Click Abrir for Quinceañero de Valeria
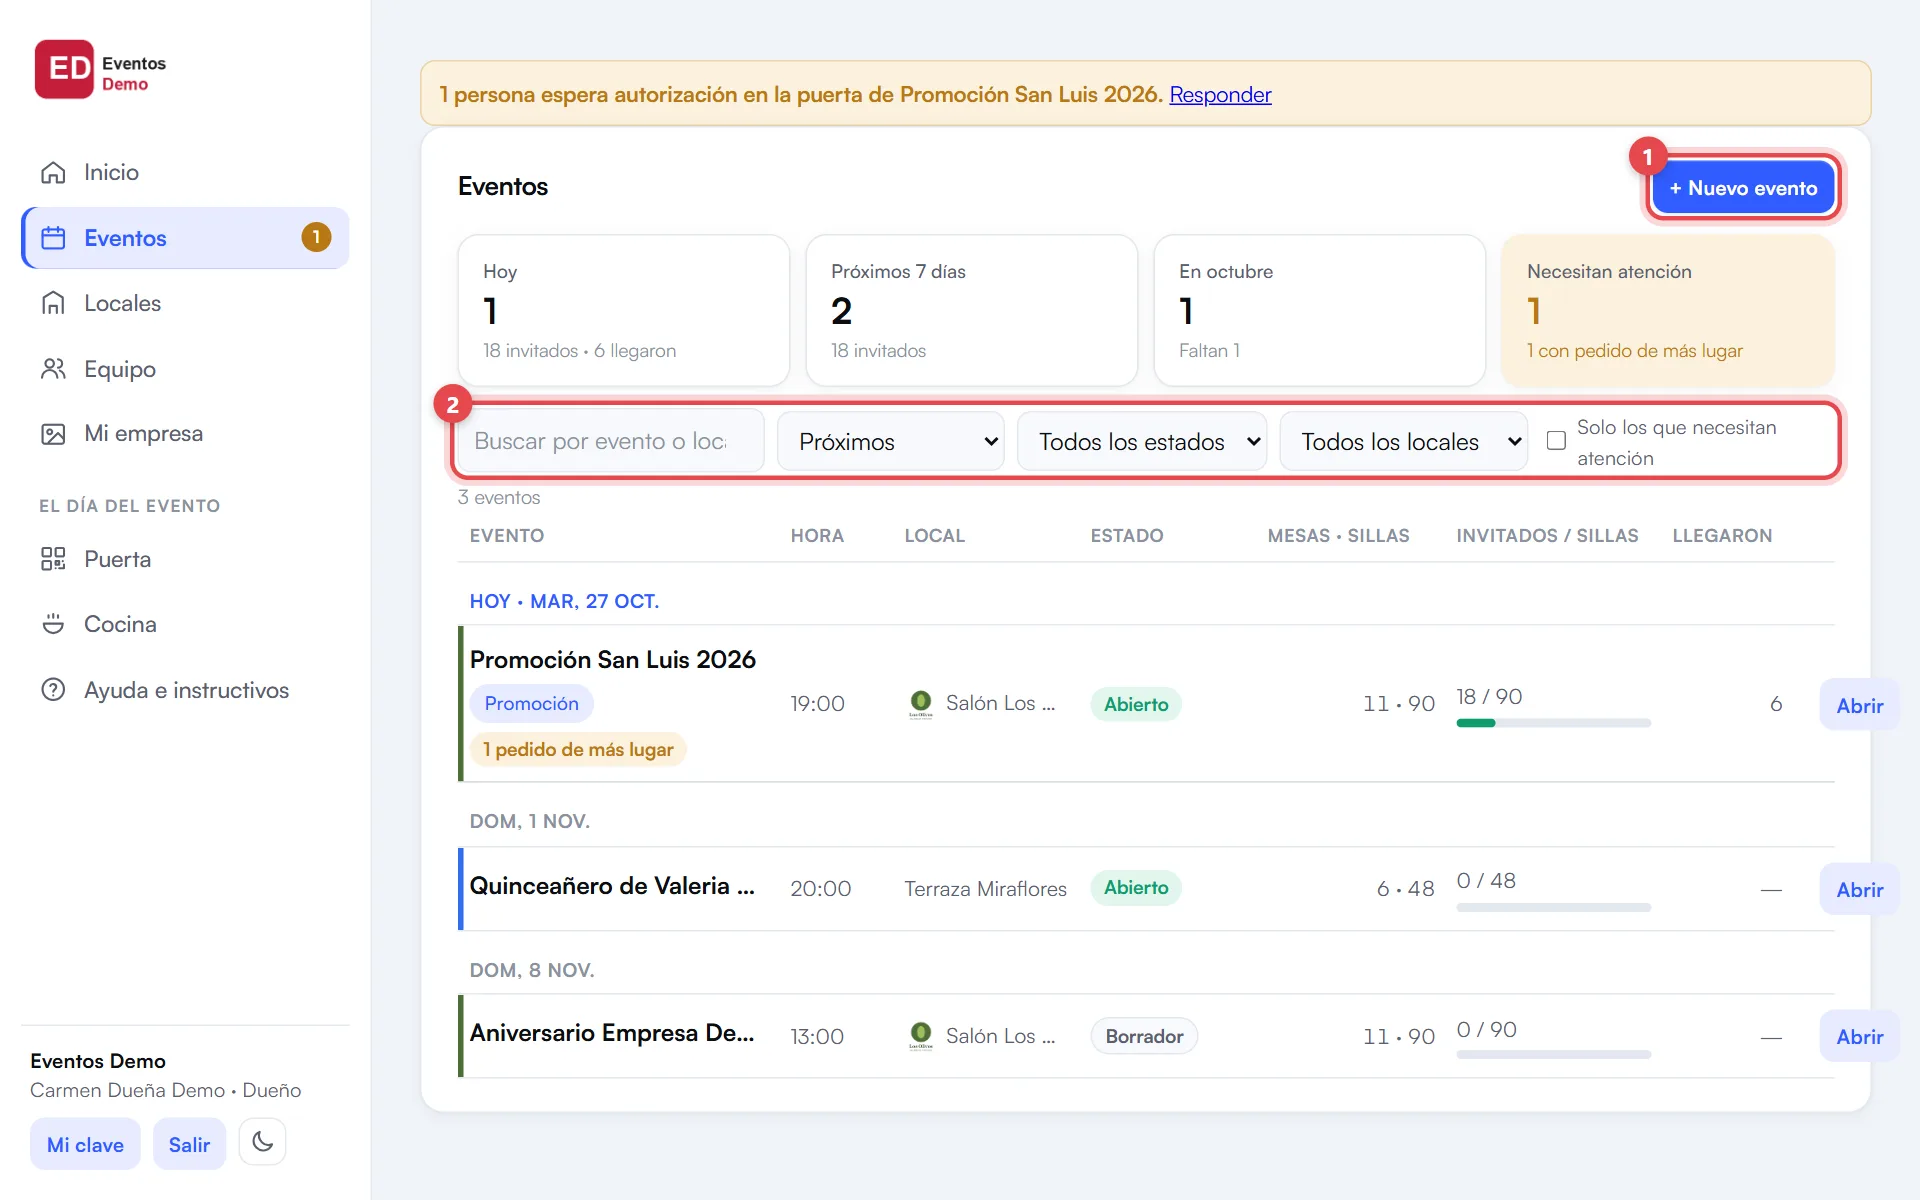The width and height of the screenshot is (1920, 1200). [x=1859, y=889]
